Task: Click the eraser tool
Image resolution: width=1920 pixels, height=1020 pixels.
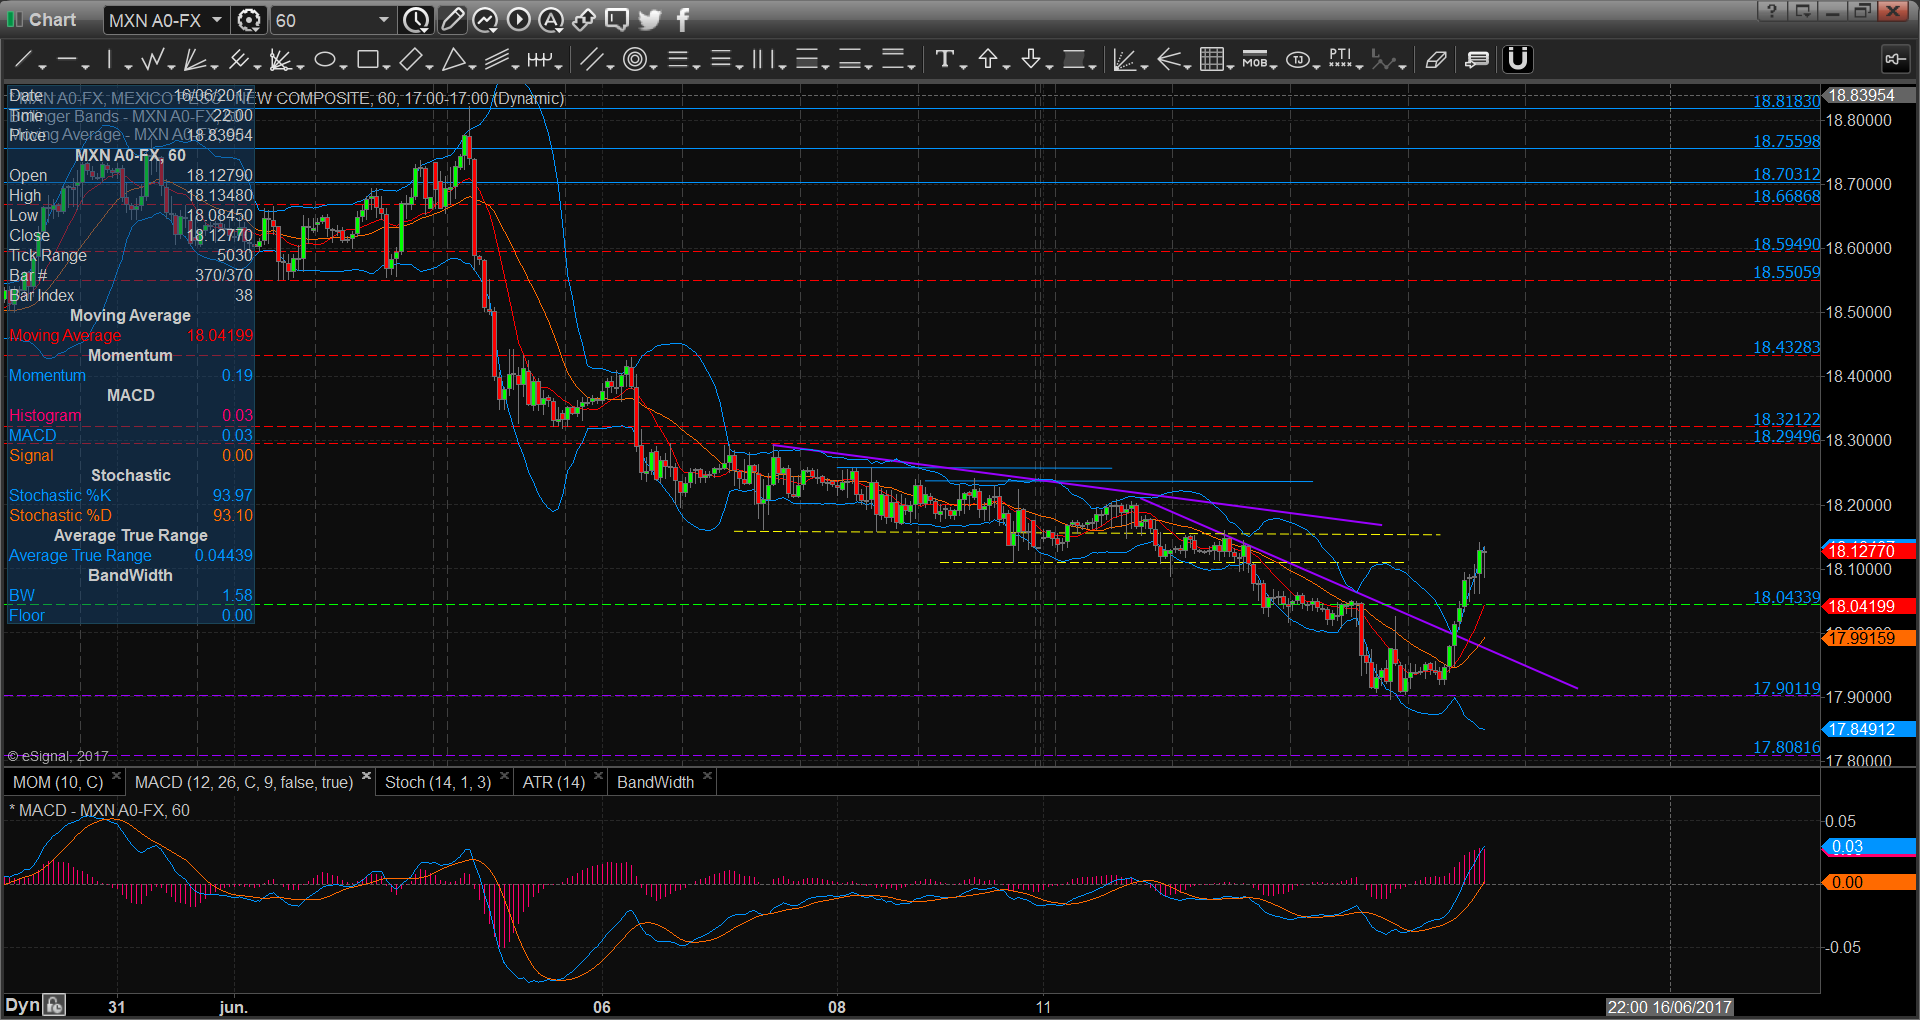Action: (x=1436, y=60)
